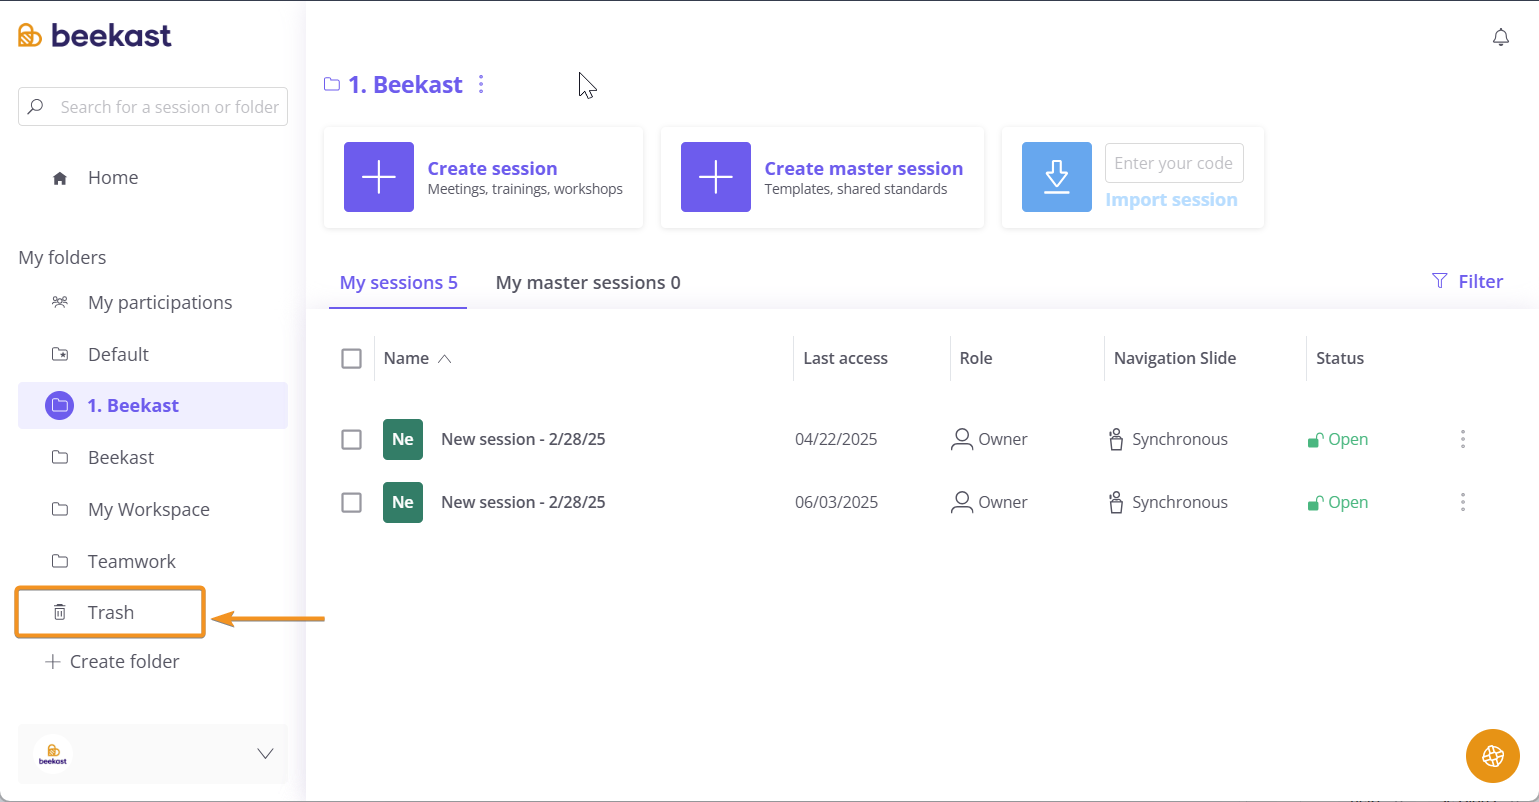The image size is (1539, 802).
Task: Click the Role column header
Action: 976,358
